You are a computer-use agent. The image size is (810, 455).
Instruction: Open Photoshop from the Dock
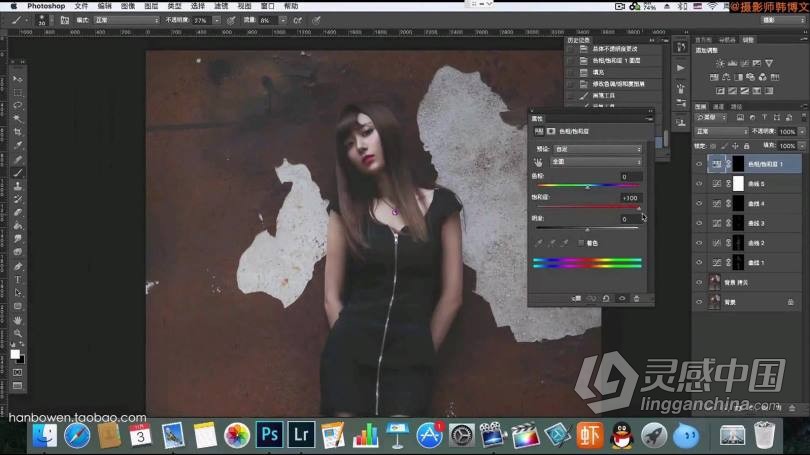coord(269,435)
